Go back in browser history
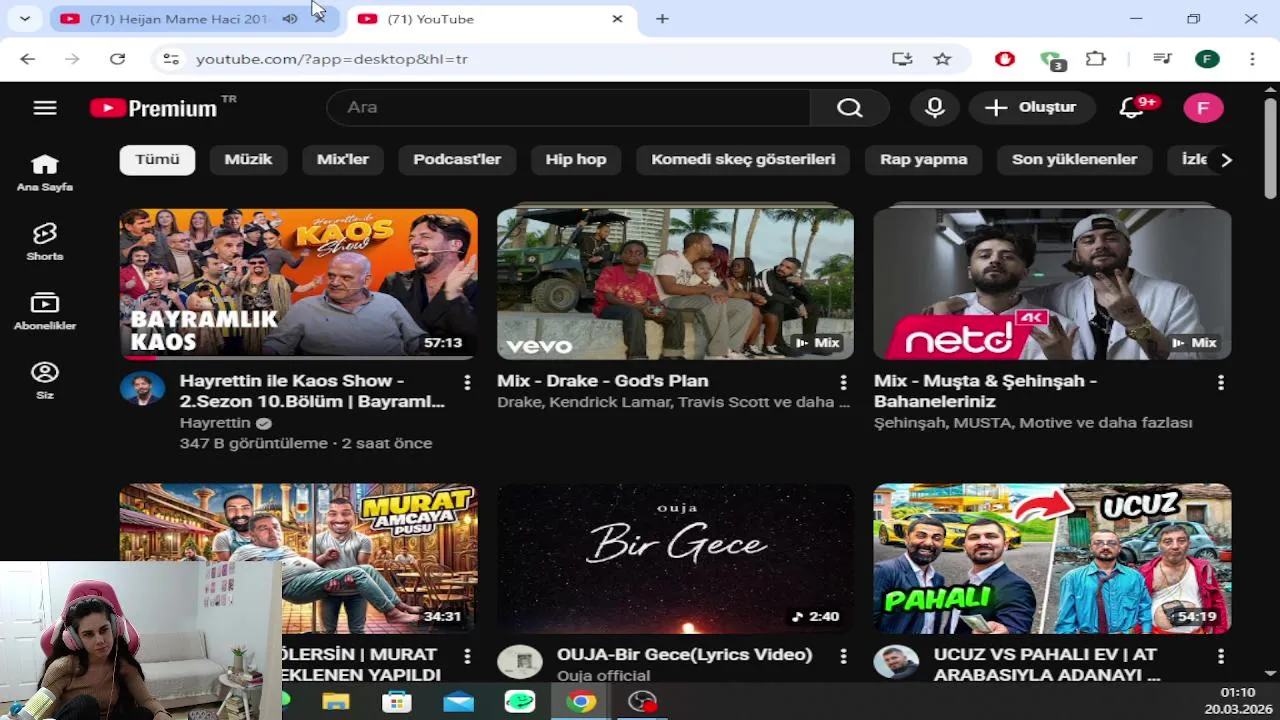 click(x=28, y=59)
